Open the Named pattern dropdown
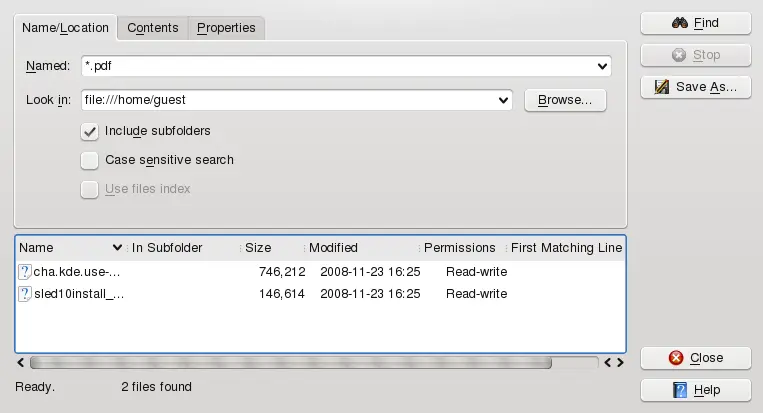This screenshot has width=763, height=413. pyautogui.click(x=602, y=67)
